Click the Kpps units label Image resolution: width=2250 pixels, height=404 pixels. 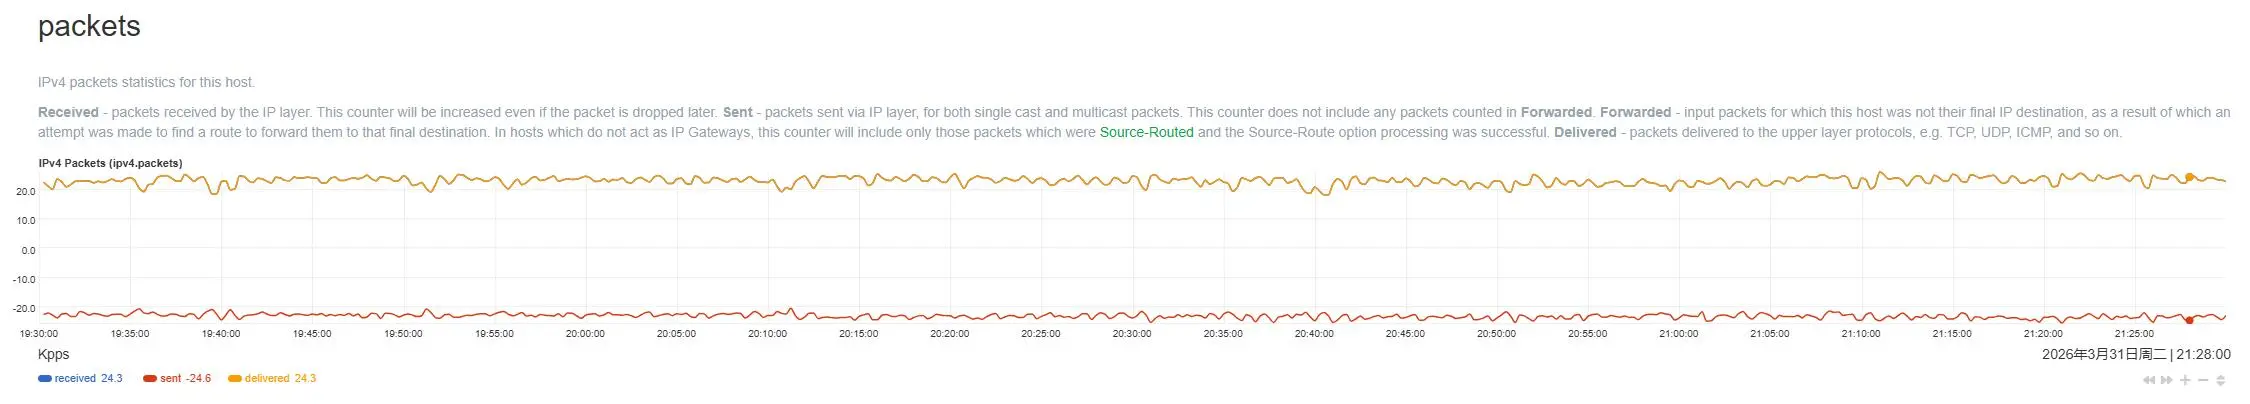tap(54, 355)
